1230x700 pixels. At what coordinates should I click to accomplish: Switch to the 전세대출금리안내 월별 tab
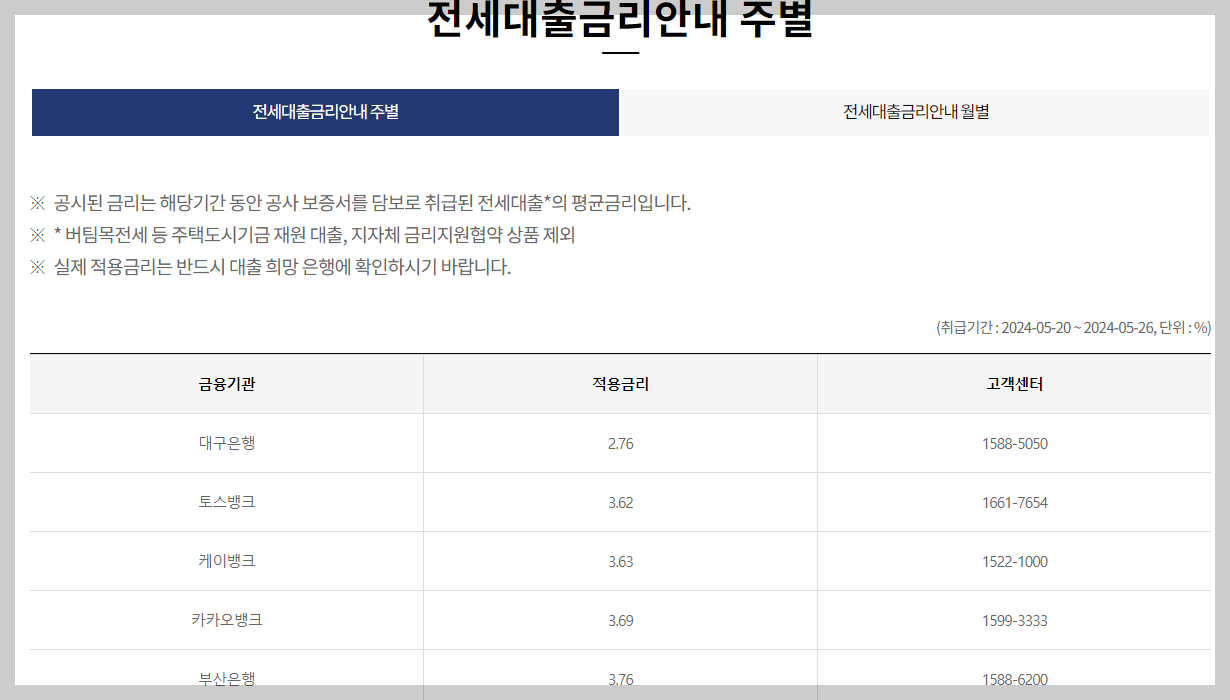(x=914, y=112)
